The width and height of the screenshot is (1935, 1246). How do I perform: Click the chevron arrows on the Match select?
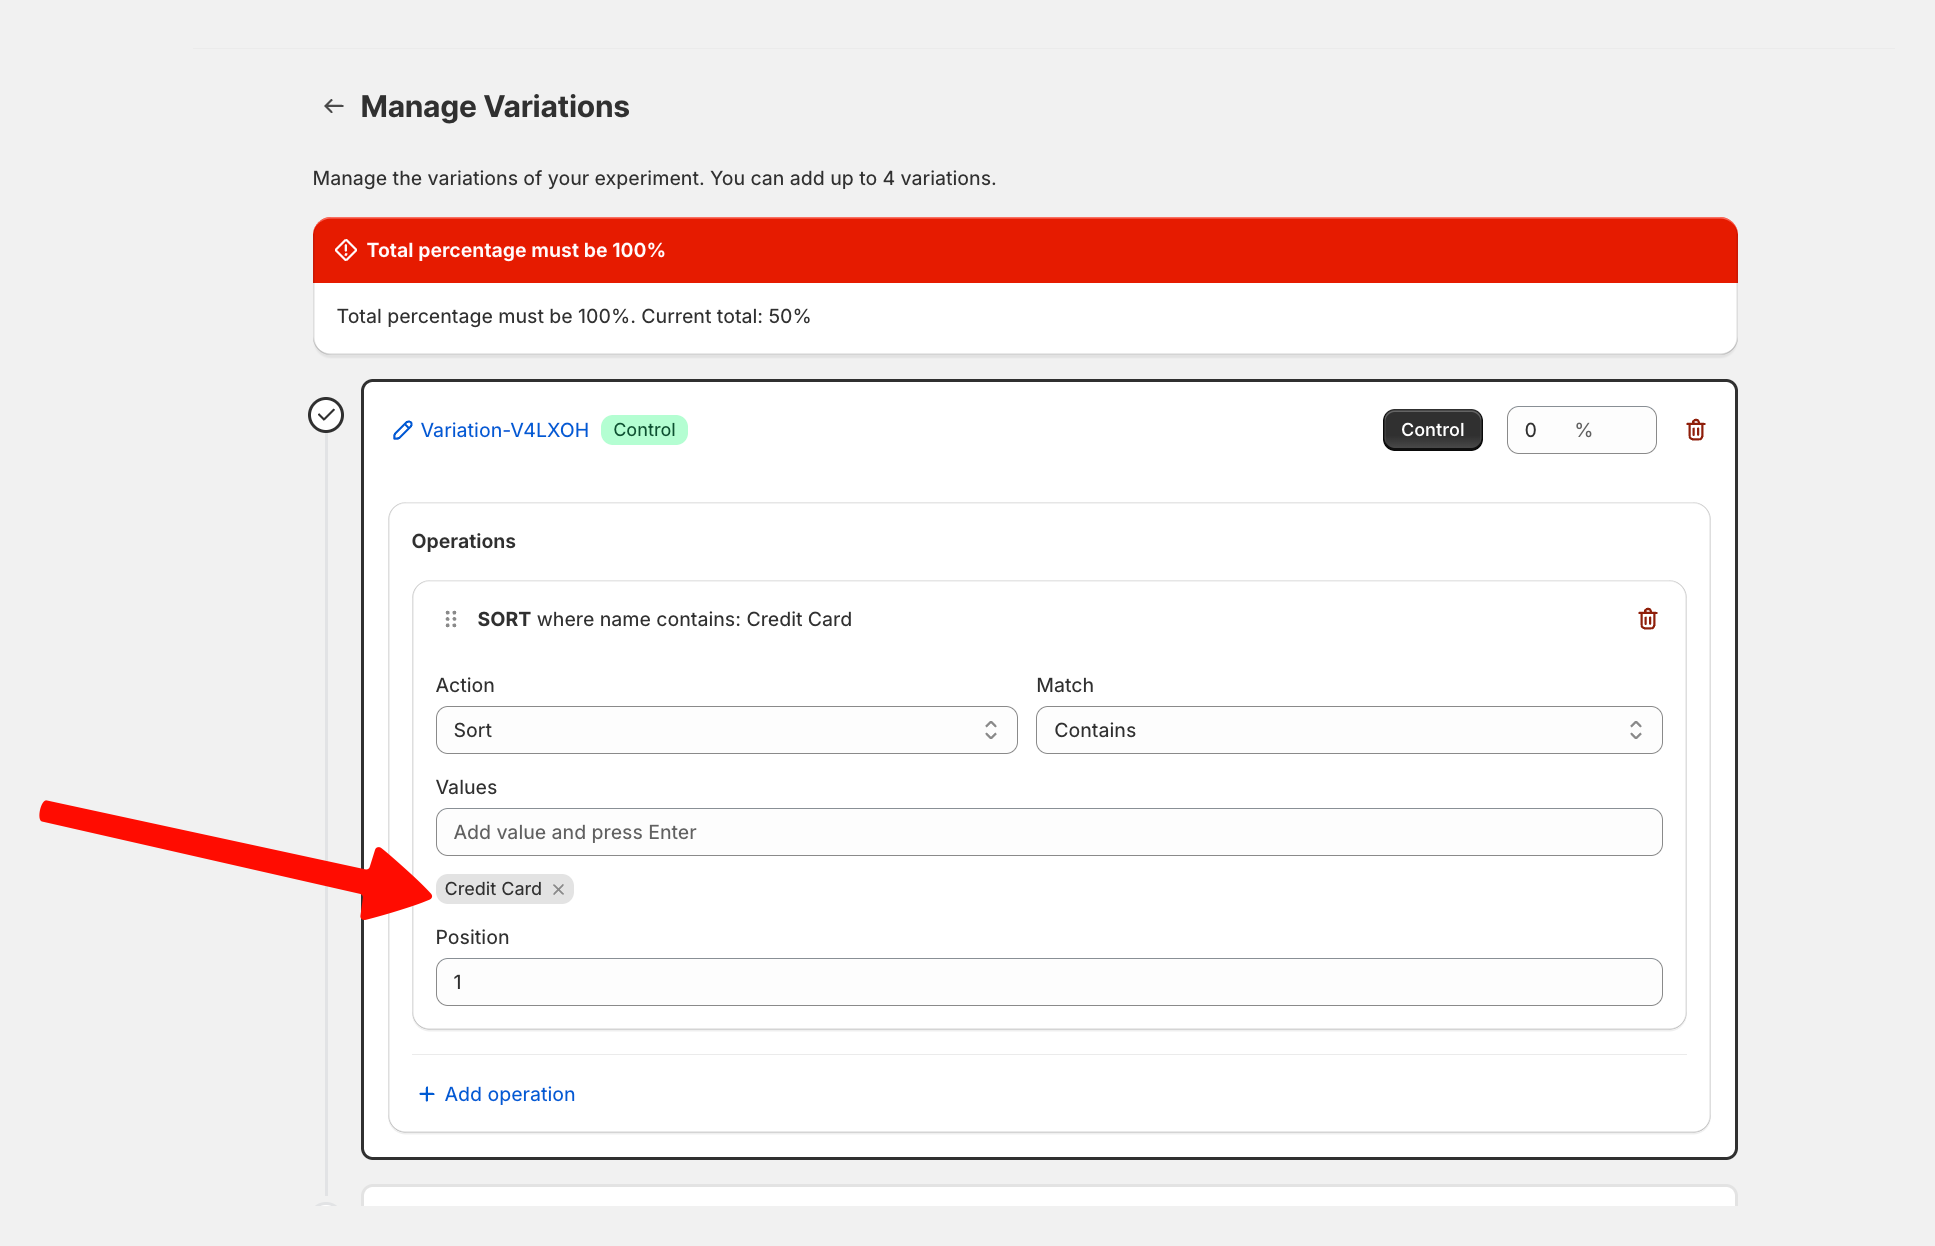1635,730
